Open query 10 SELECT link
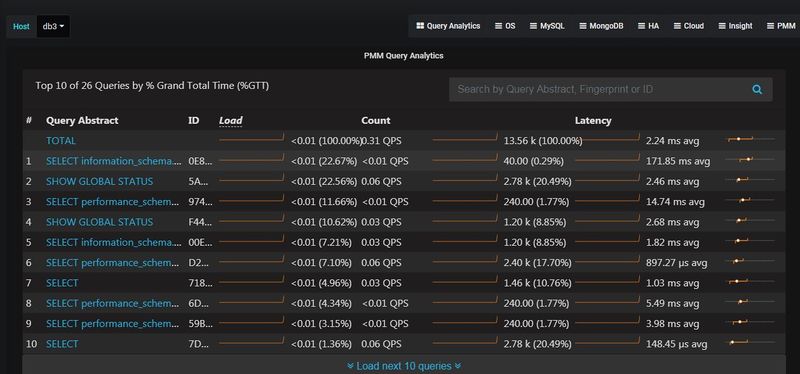Viewport: 800px width, 374px height. pos(62,344)
